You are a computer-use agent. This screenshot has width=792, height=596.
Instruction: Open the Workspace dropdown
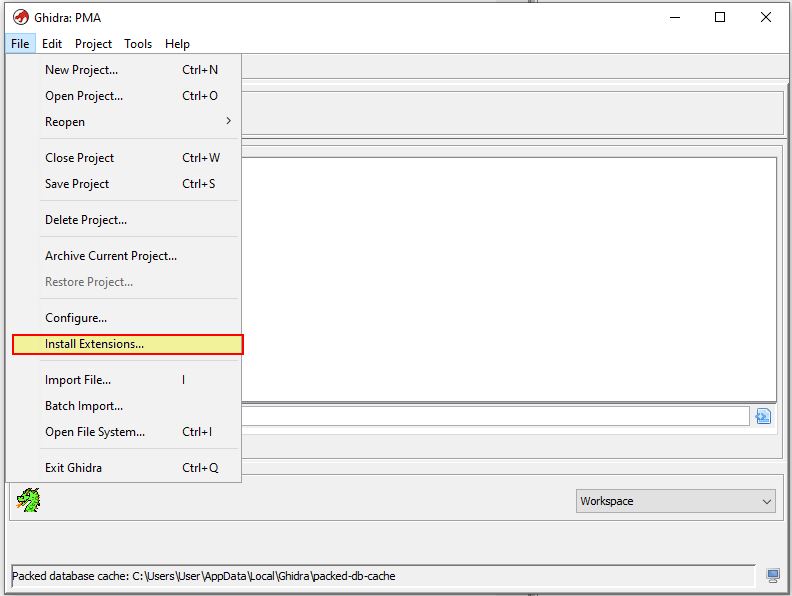coord(677,501)
